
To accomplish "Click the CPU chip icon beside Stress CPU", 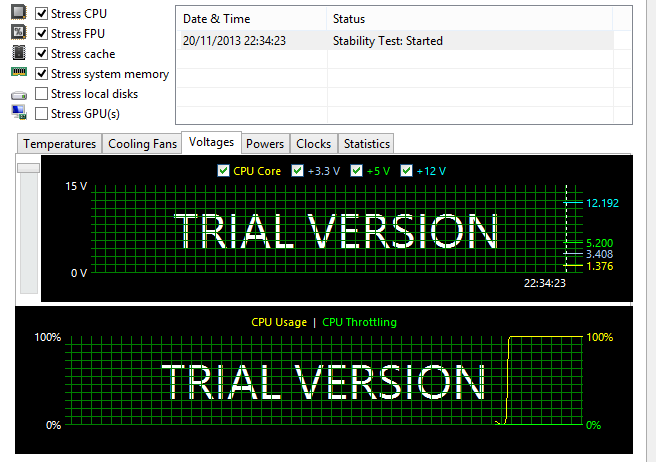I will point(18,14).
